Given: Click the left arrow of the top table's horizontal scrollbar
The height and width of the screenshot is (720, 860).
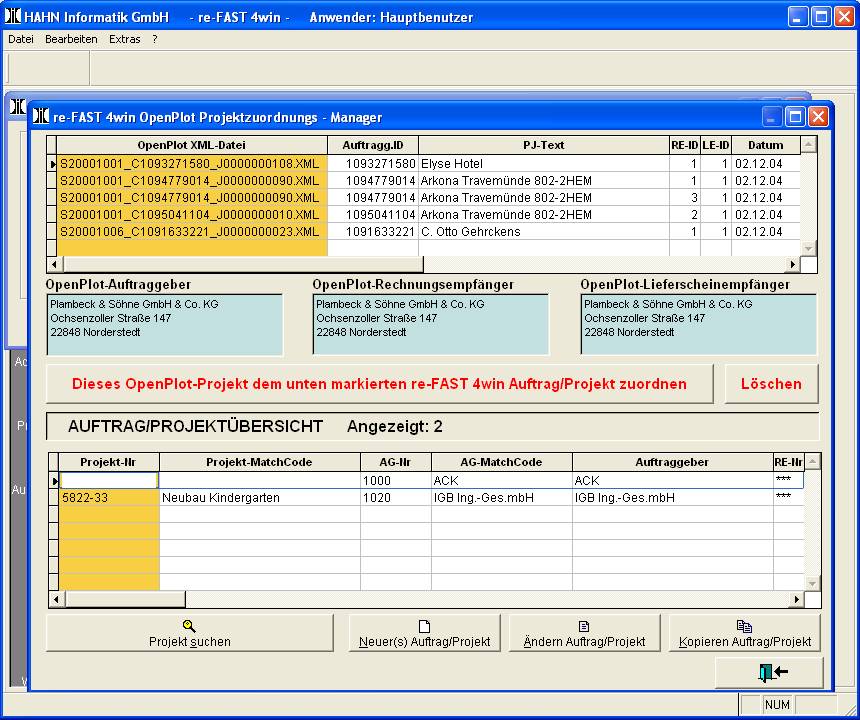Looking at the screenshot, I should 54,264.
